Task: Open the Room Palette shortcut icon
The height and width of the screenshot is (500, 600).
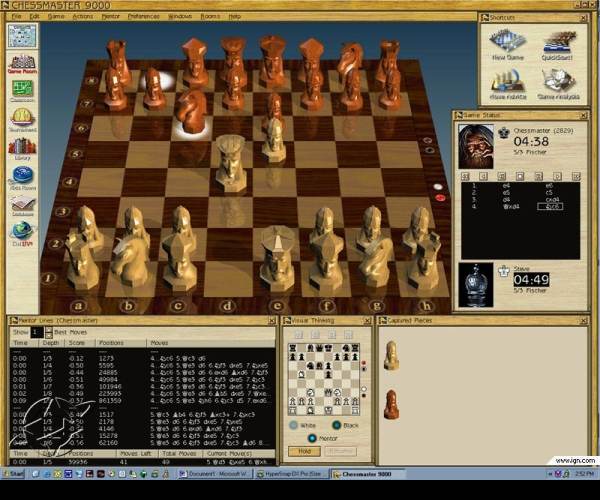Action: pyautogui.click(x=508, y=85)
